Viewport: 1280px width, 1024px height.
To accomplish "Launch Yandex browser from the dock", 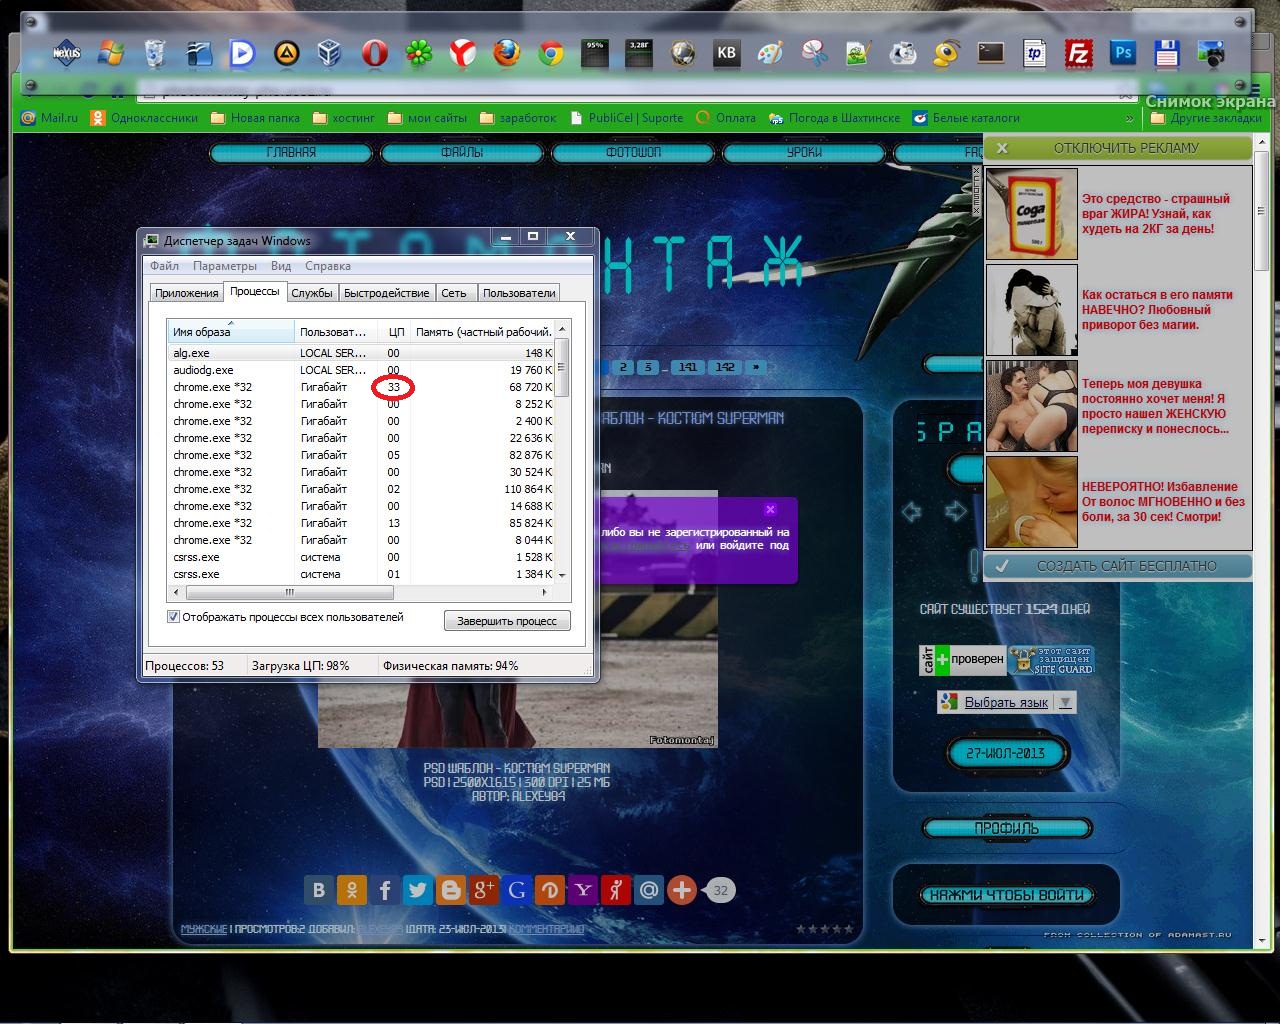I will (462, 53).
